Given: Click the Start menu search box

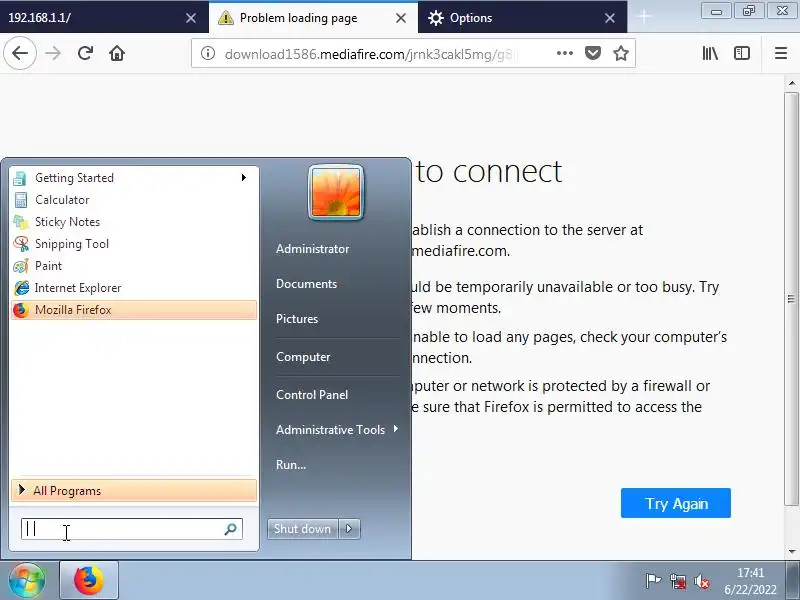Looking at the screenshot, I should pos(131,529).
